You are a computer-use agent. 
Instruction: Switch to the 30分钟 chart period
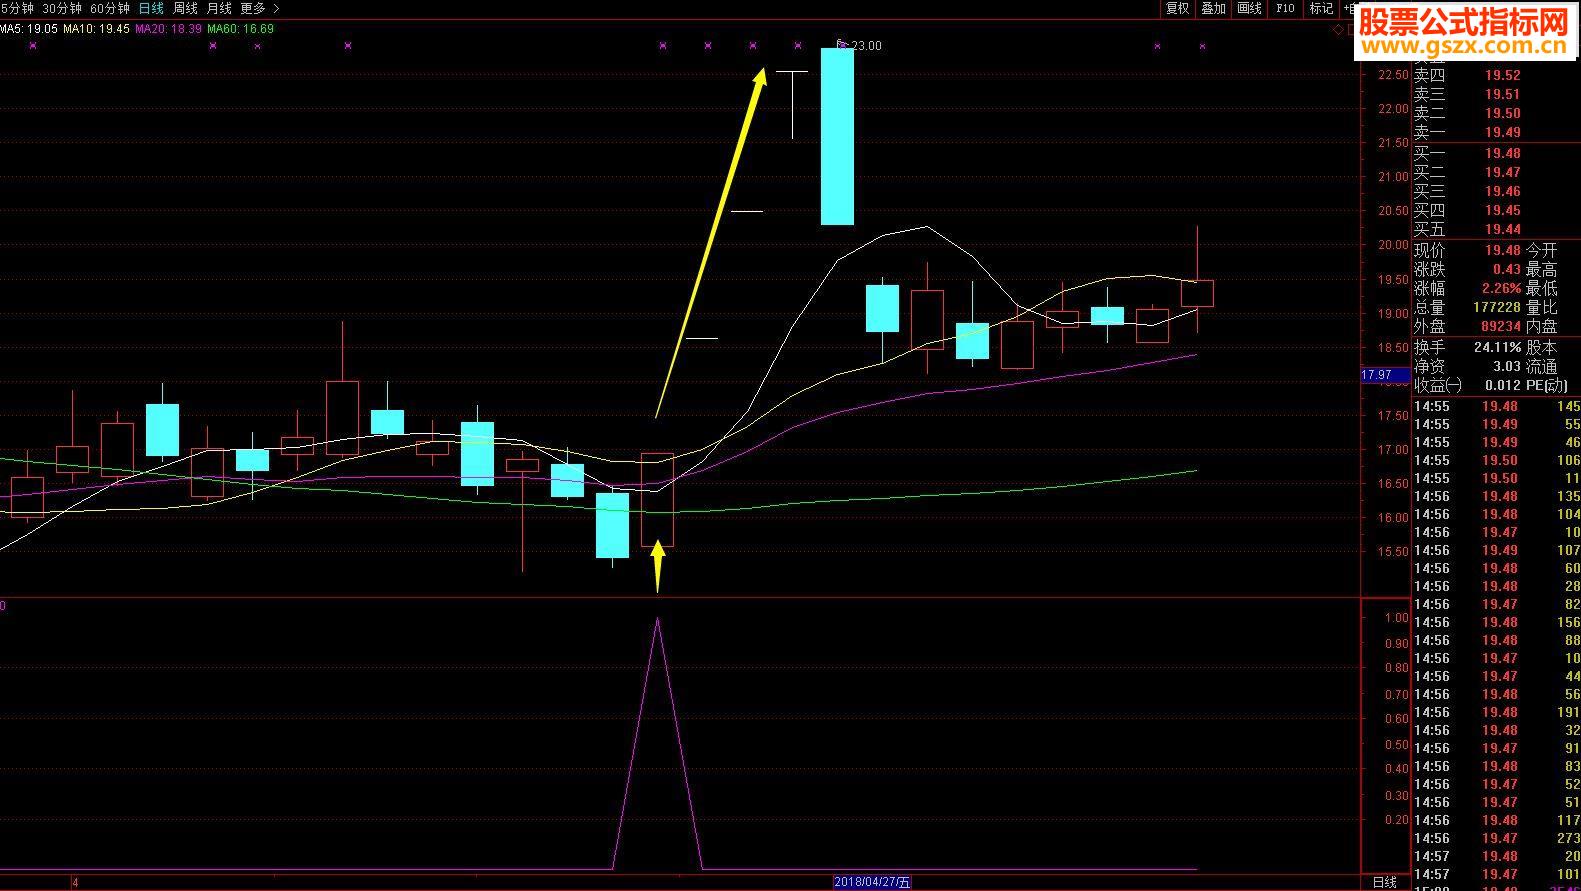coord(62,8)
